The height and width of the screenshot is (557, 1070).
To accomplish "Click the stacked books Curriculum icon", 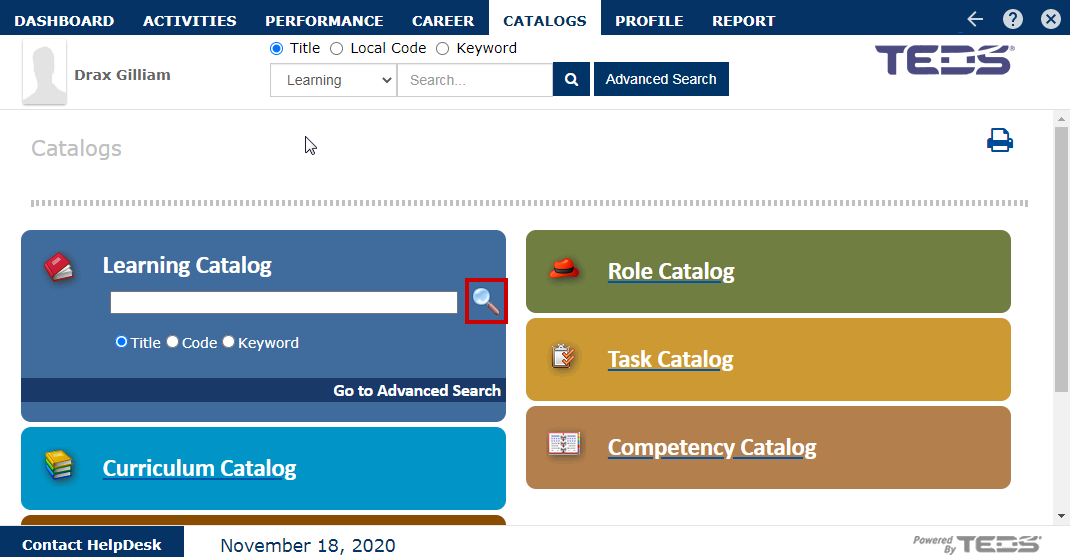I will (59, 465).
